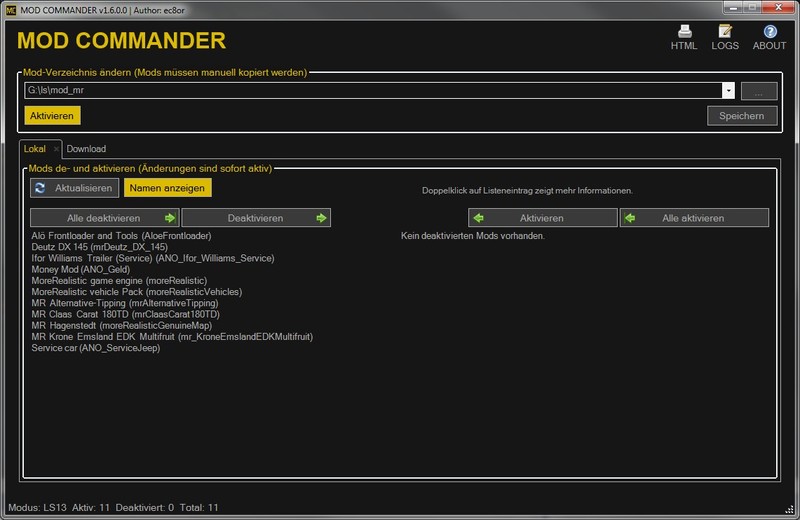Select the Lokal tab
The width and height of the screenshot is (800, 520).
pyautogui.click(x=35, y=149)
